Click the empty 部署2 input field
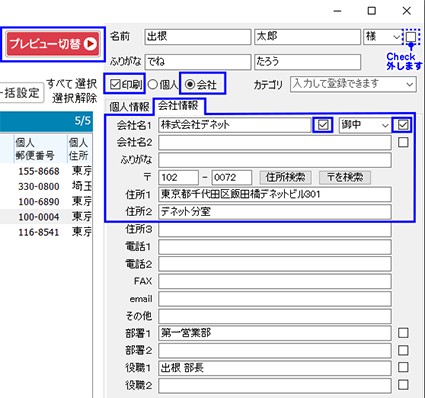Viewport: 425px width, 398px height. pyautogui.click(x=275, y=351)
